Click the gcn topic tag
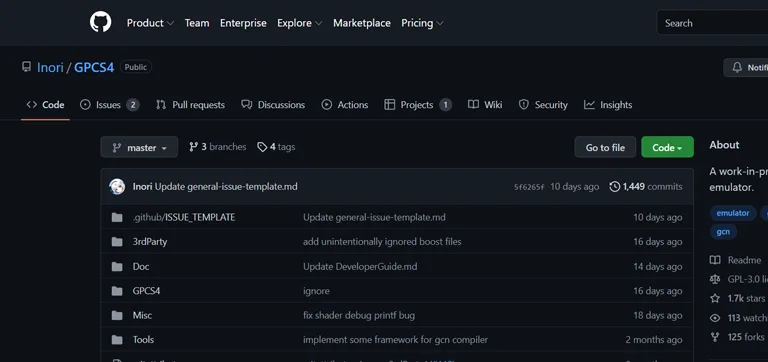This screenshot has height=362, width=768. click(723, 231)
